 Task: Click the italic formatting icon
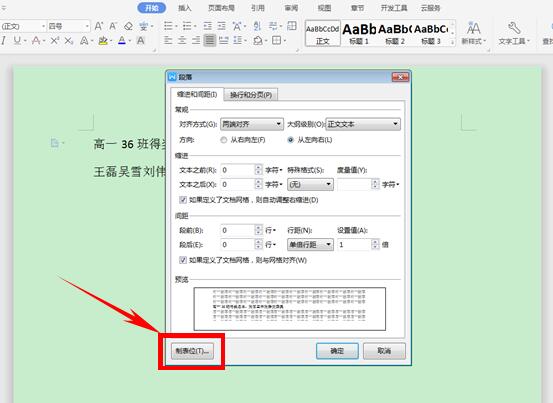tap(4, 41)
